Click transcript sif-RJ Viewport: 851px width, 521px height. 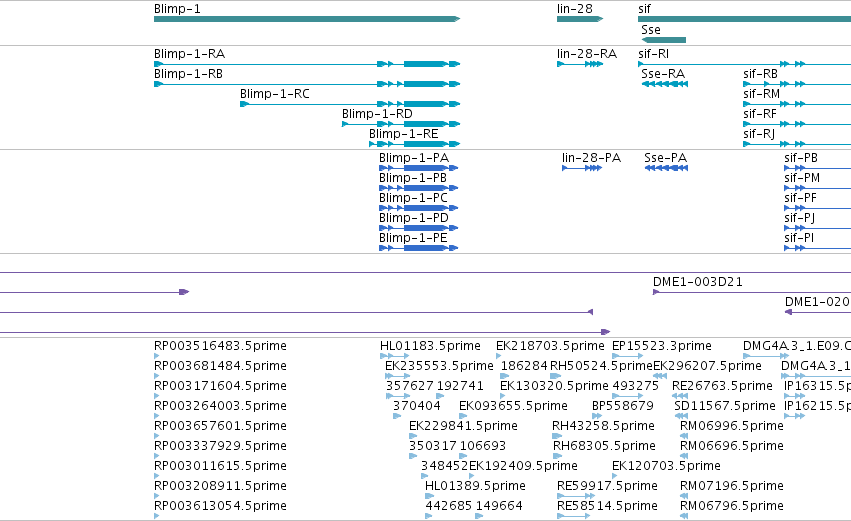(x=797, y=144)
